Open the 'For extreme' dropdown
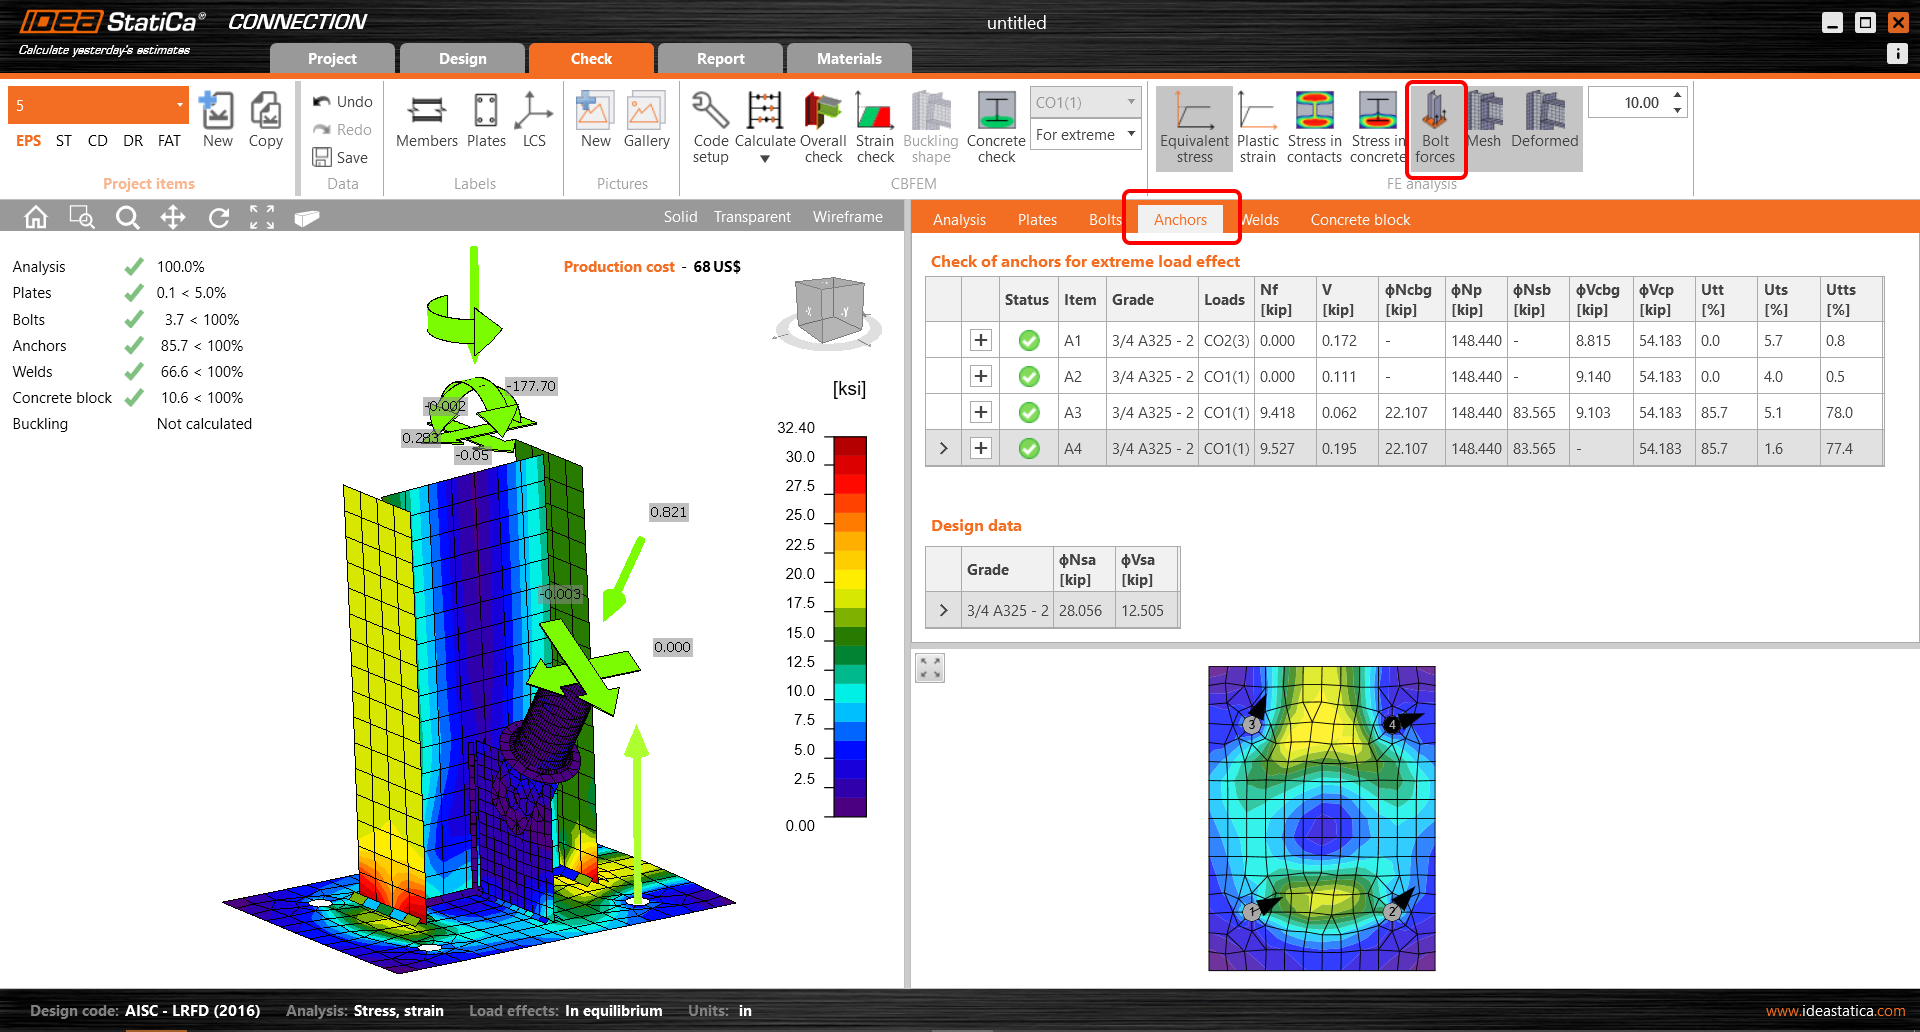Image resolution: width=1920 pixels, height=1032 pixels. tap(1084, 134)
